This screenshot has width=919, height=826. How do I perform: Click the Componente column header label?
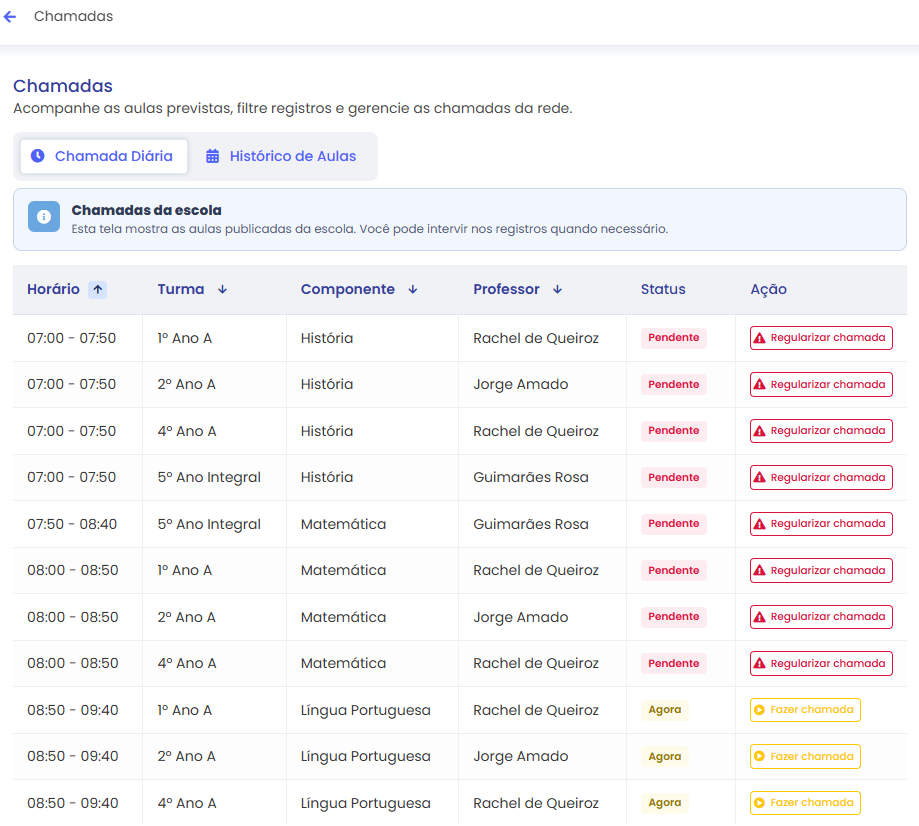click(348, 289)
